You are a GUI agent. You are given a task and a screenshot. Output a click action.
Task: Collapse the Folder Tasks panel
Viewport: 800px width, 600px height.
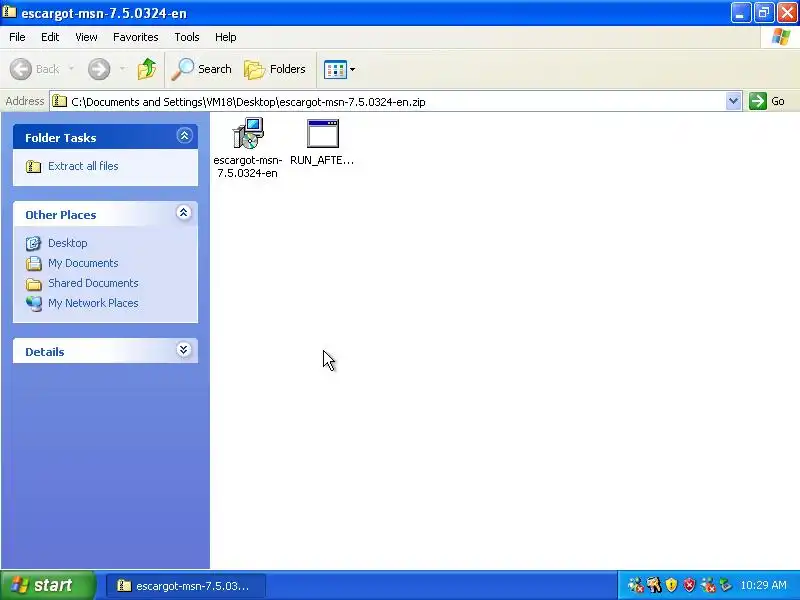184,136
